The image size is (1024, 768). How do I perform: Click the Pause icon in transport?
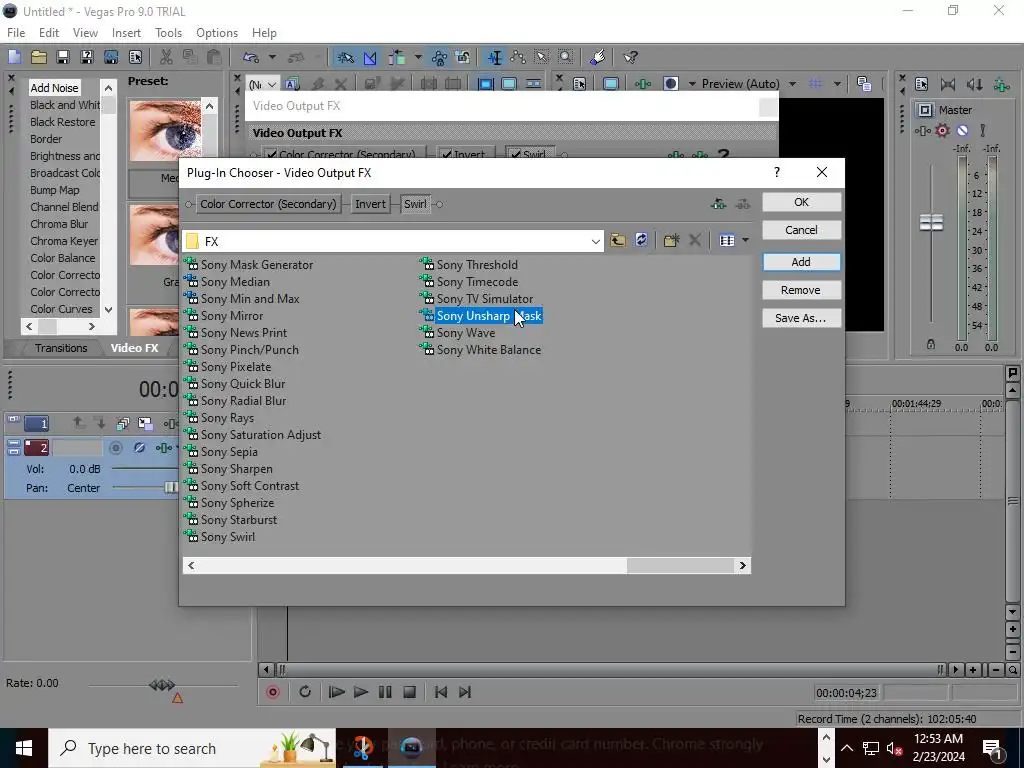click(x=385, y=692)
